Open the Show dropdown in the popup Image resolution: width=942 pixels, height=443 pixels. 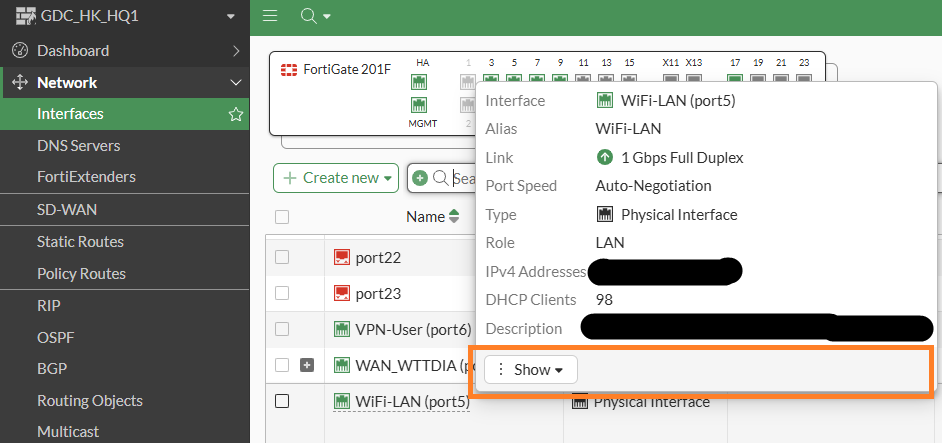click(531, 370)
